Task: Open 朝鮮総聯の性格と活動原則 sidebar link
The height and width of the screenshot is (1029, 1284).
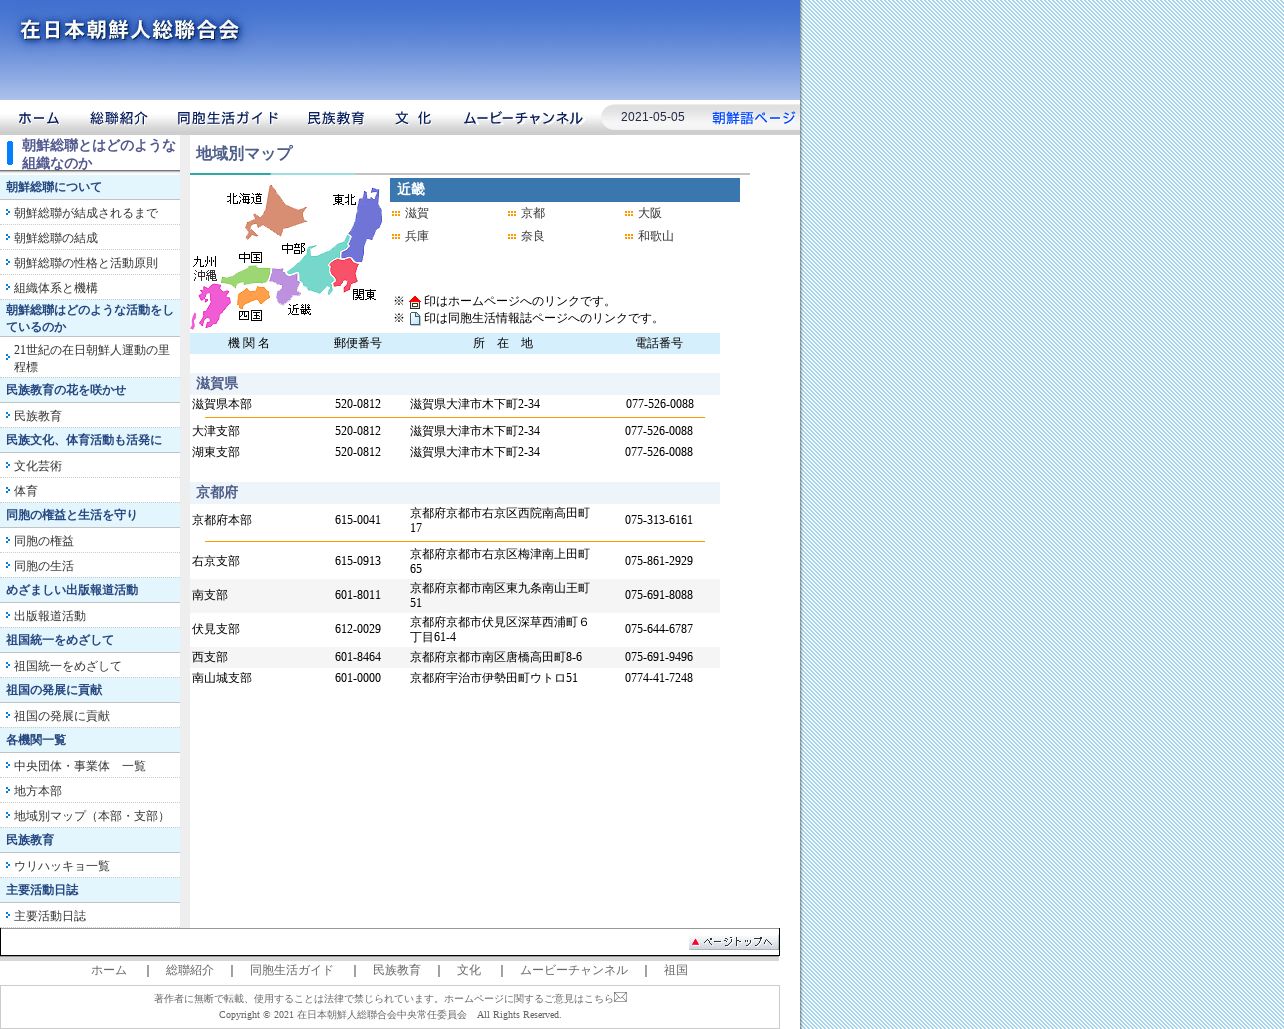Action: 86,263
